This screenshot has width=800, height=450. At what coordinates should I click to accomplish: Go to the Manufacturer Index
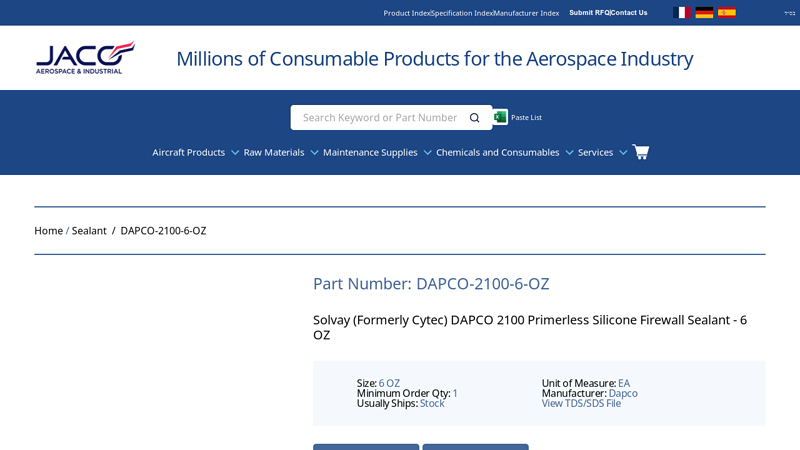(x=527, y=13)
